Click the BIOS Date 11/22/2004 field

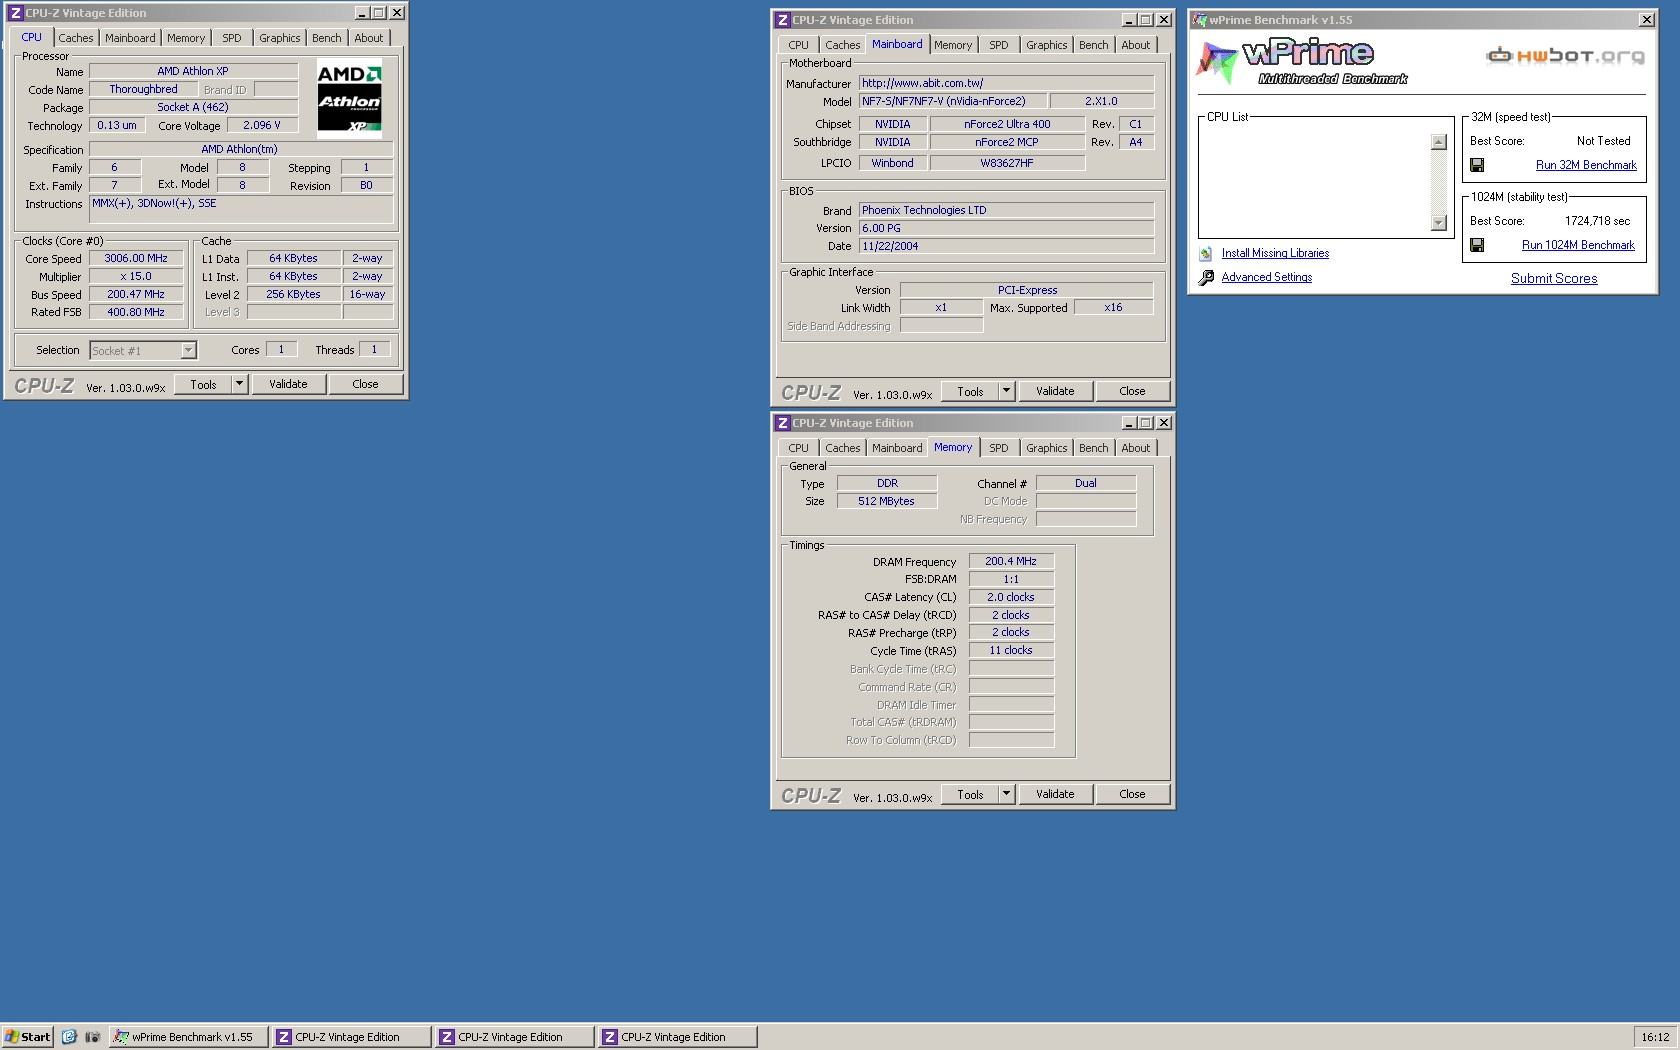point(1006,246)
